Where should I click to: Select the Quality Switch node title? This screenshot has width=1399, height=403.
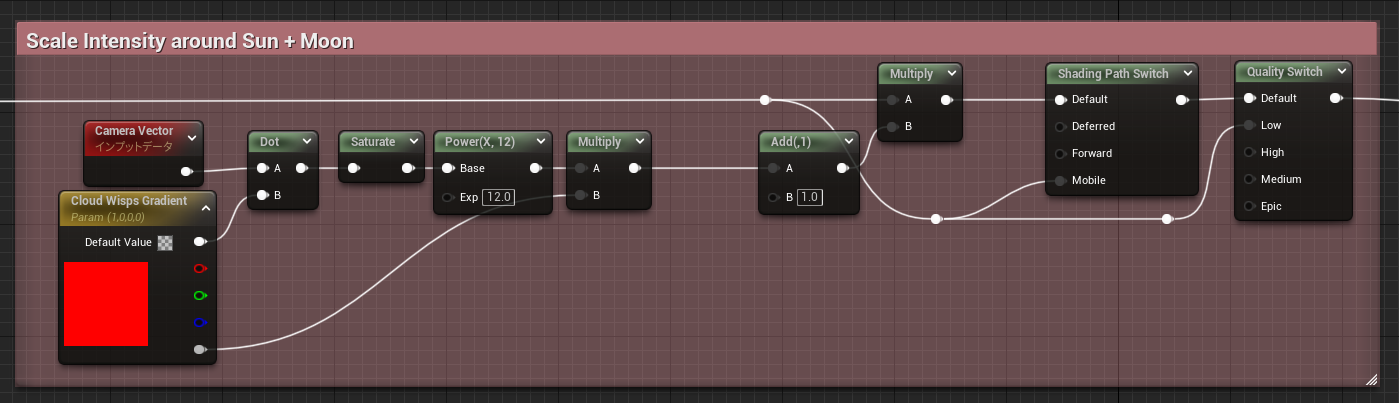[x=1285, y=72]
